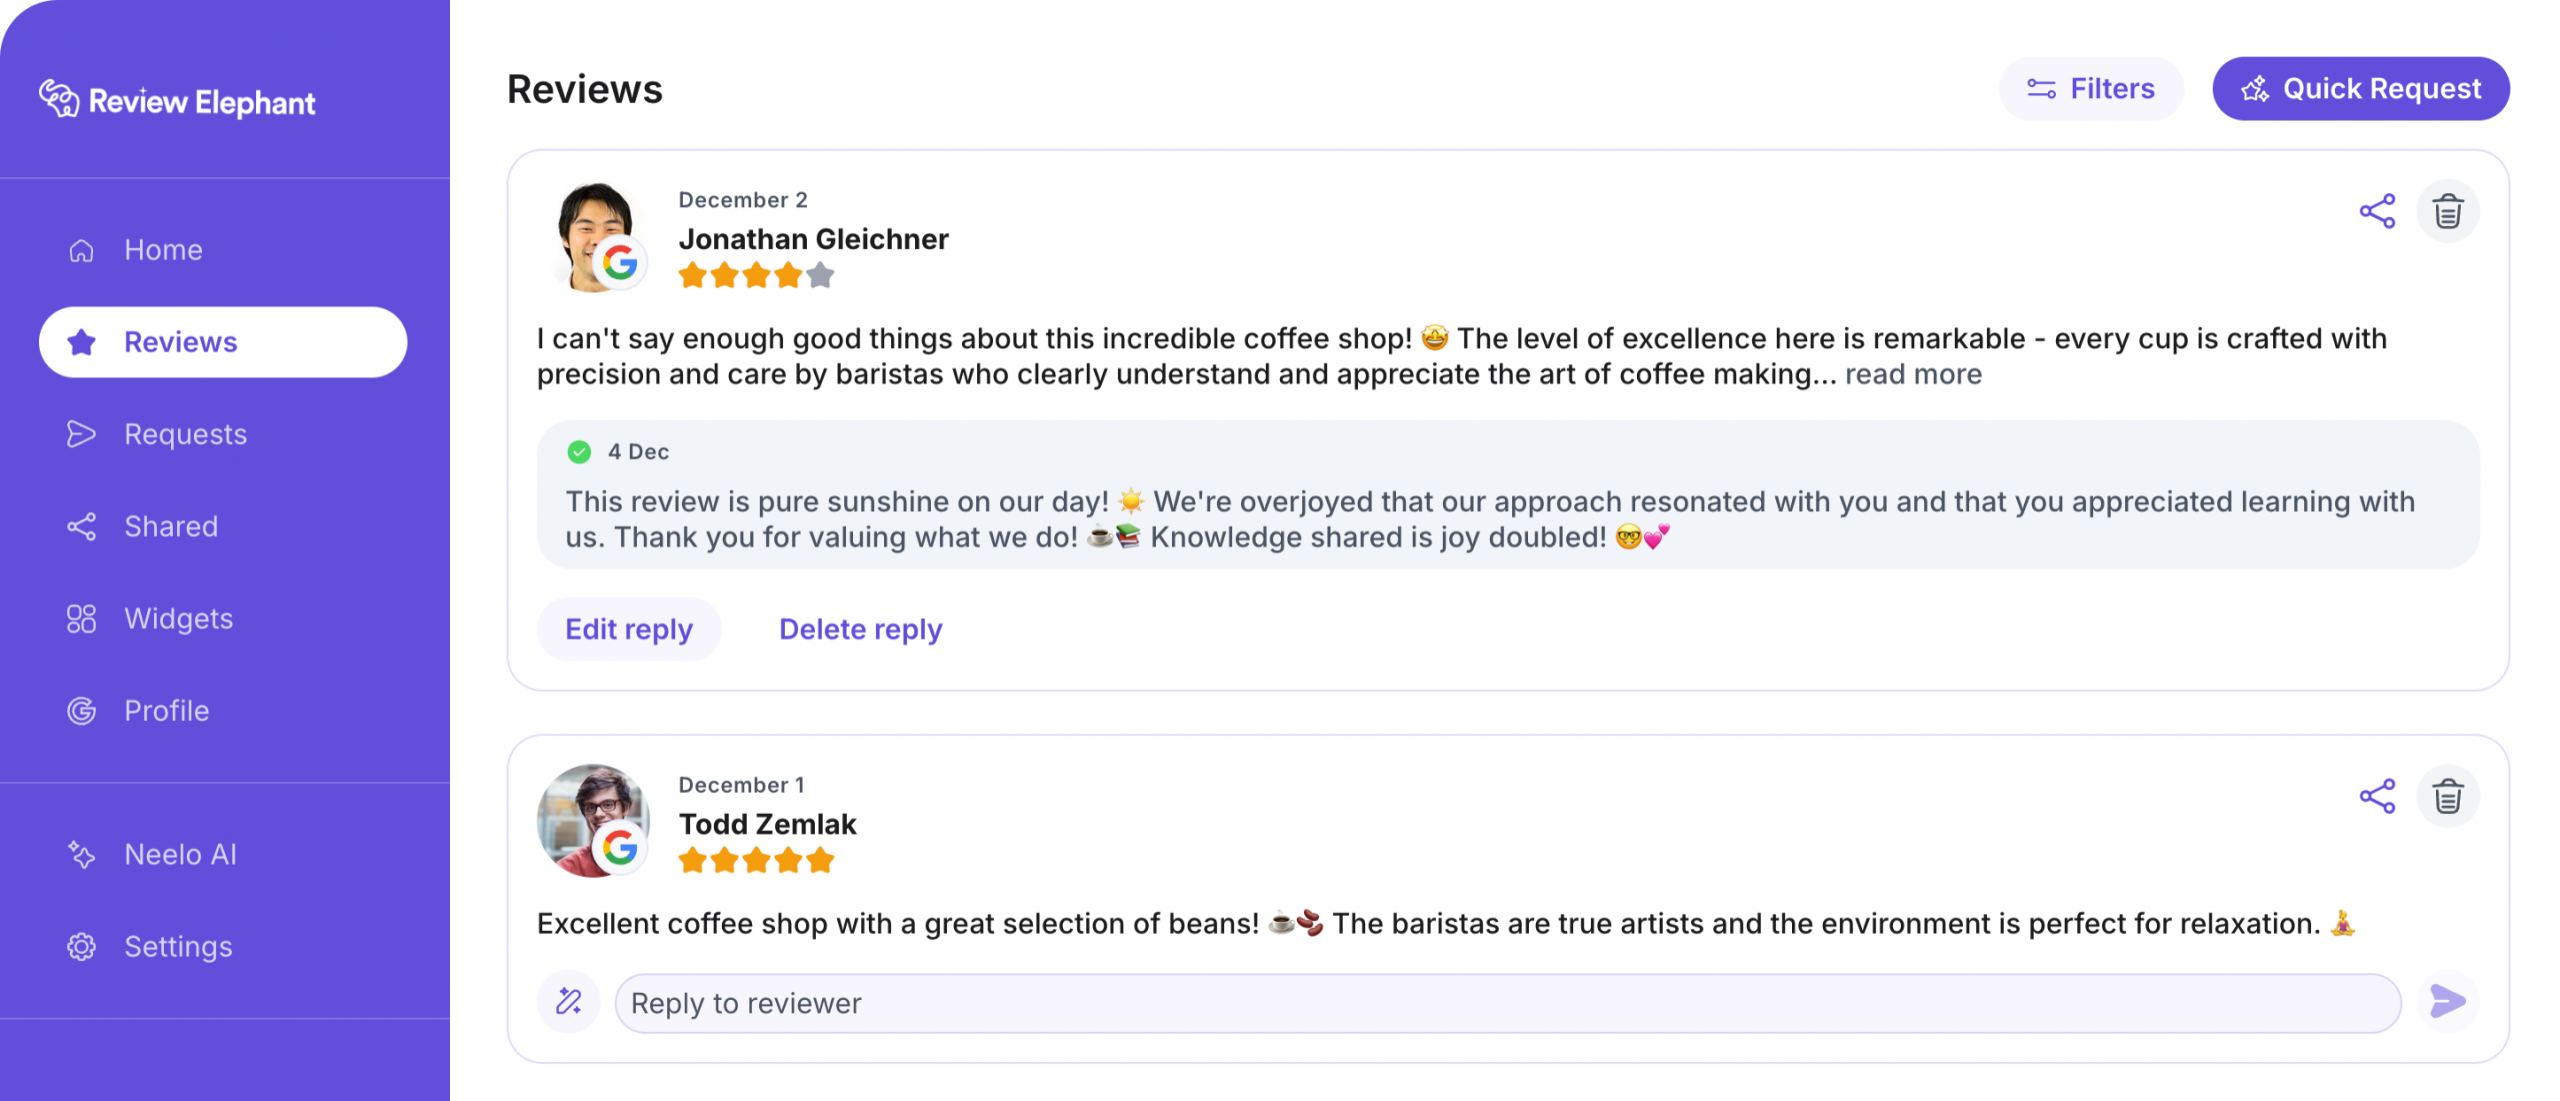Navigate to Widgets in sidebar
Screen dimensions: 2560x1101
click(x=178, y=619)
